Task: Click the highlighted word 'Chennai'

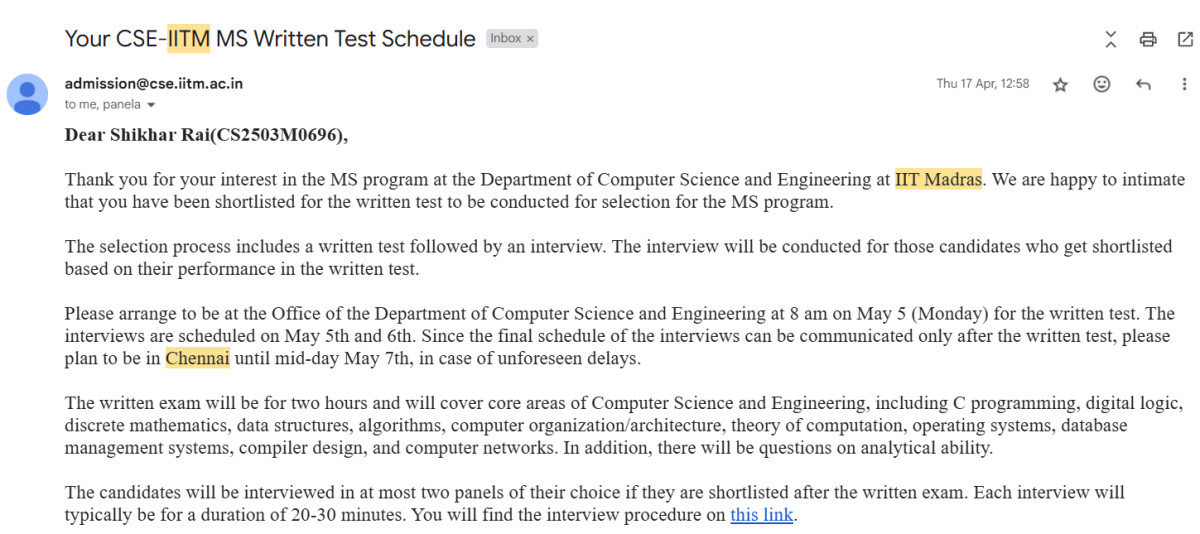Action: pyautogui.click(x=197, y=358)
